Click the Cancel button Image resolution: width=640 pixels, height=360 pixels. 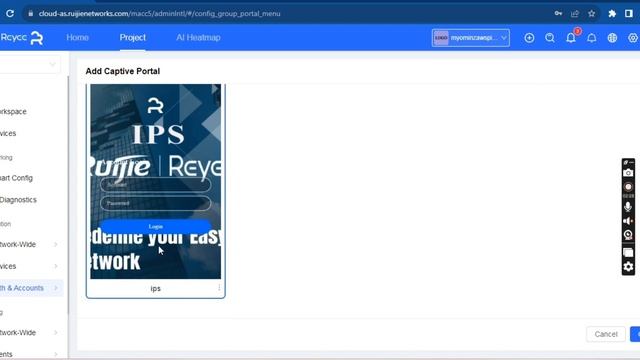click(x=606, y=334)
